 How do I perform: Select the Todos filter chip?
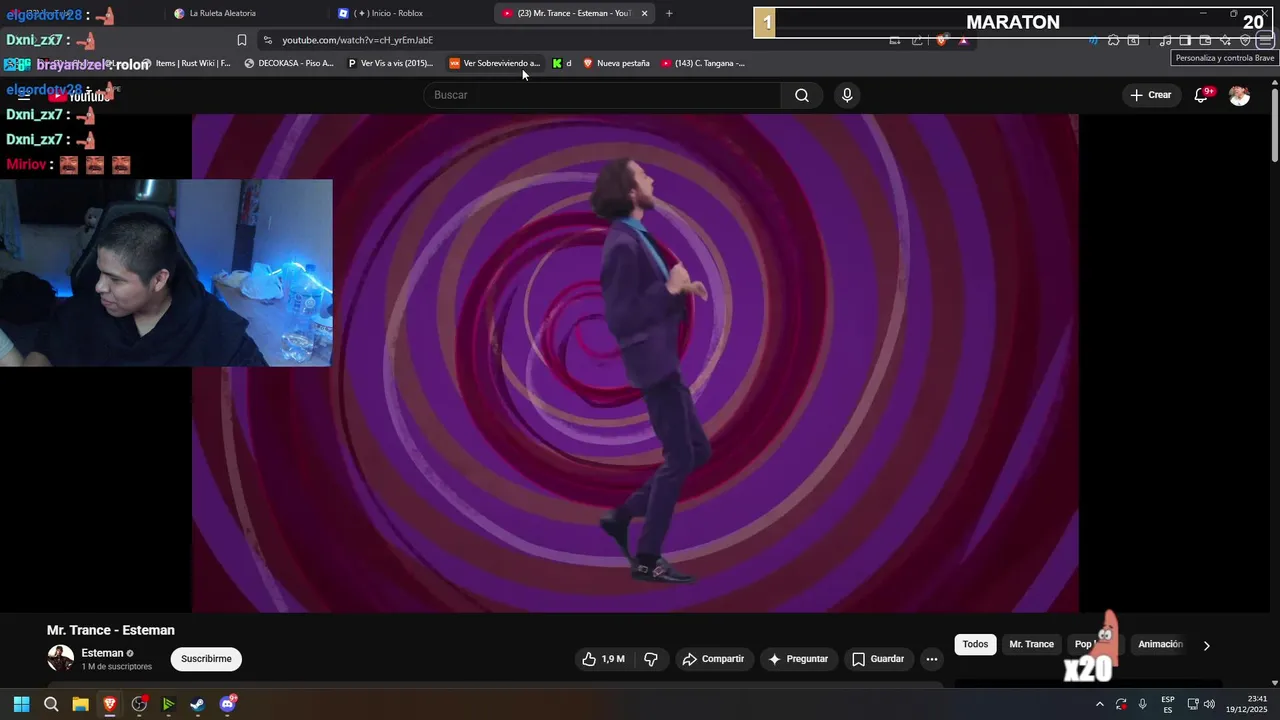[975, 645]
